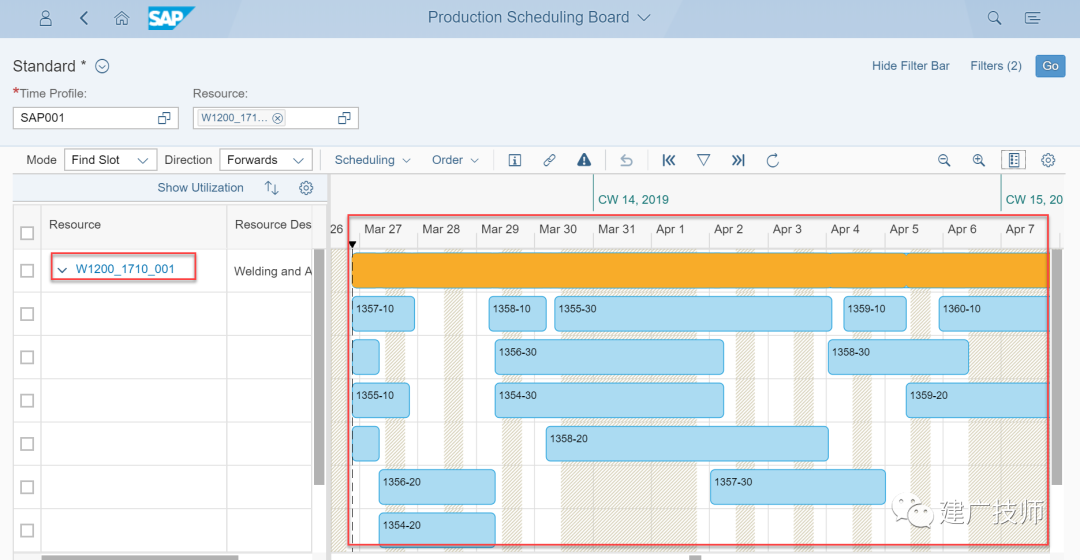Viewport: 1080px width, 560px height.
Task: Remove the W1200_171... resource token
Action: tap(278, 118)
